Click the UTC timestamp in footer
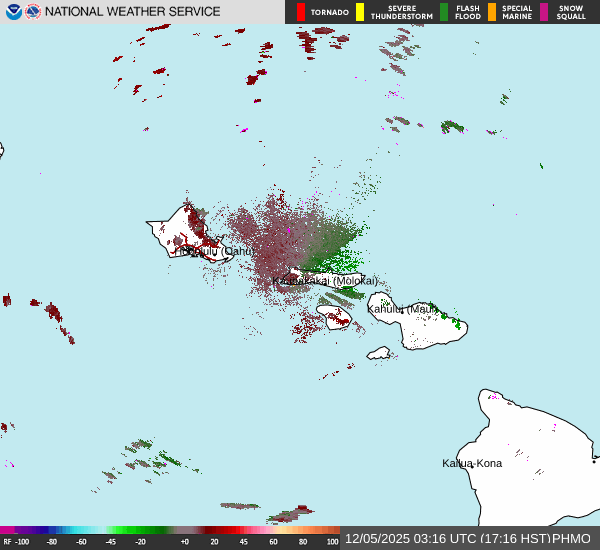 click(421, 538)
